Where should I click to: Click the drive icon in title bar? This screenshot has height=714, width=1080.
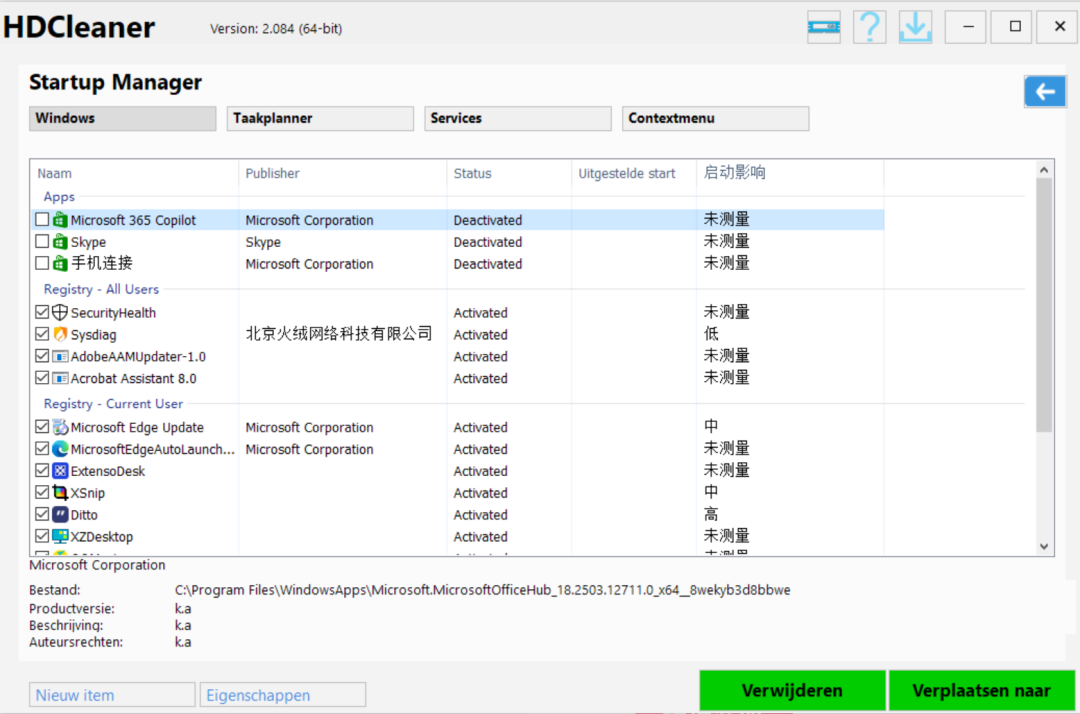(824, 28)
